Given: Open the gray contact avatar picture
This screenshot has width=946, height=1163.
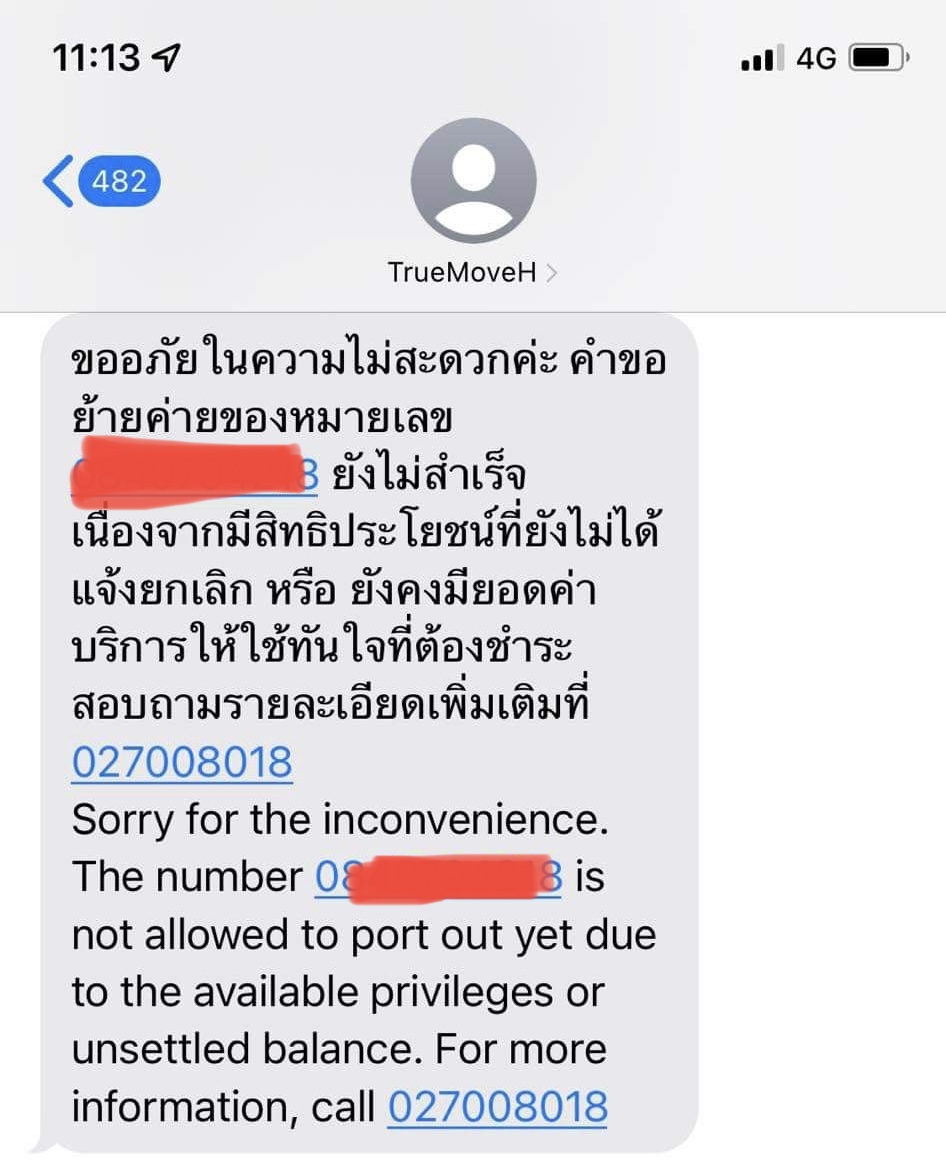Looking at the screenshot, I should coord(473,180).
